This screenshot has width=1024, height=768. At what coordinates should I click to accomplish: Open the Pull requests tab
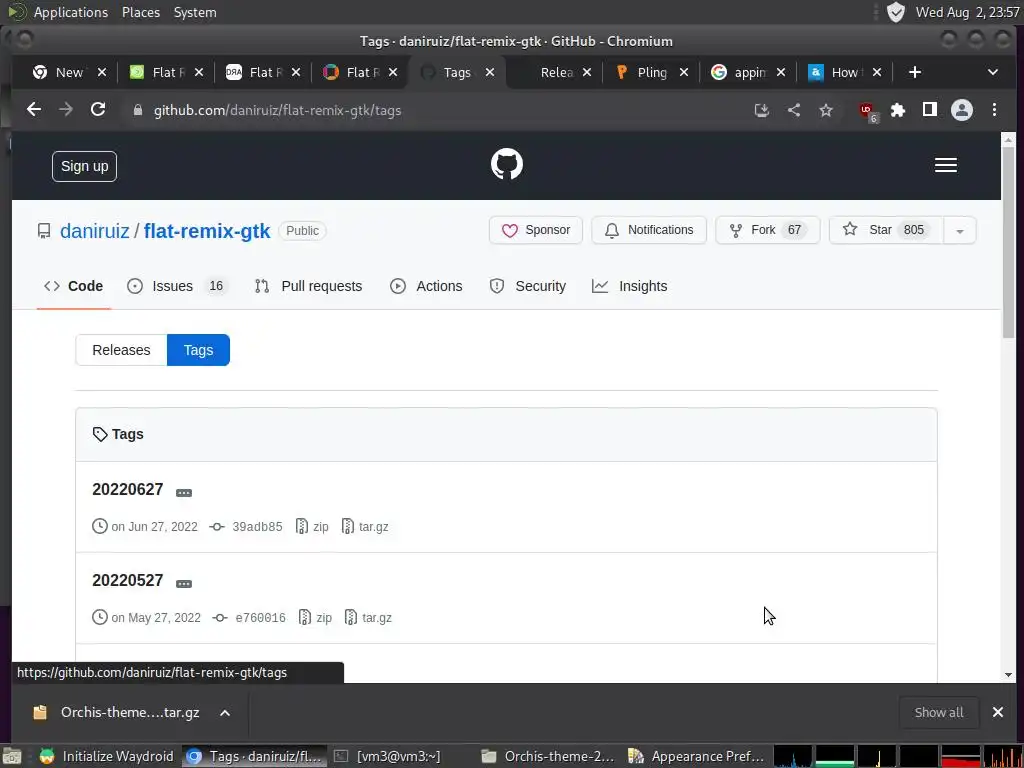click(308, 286)
